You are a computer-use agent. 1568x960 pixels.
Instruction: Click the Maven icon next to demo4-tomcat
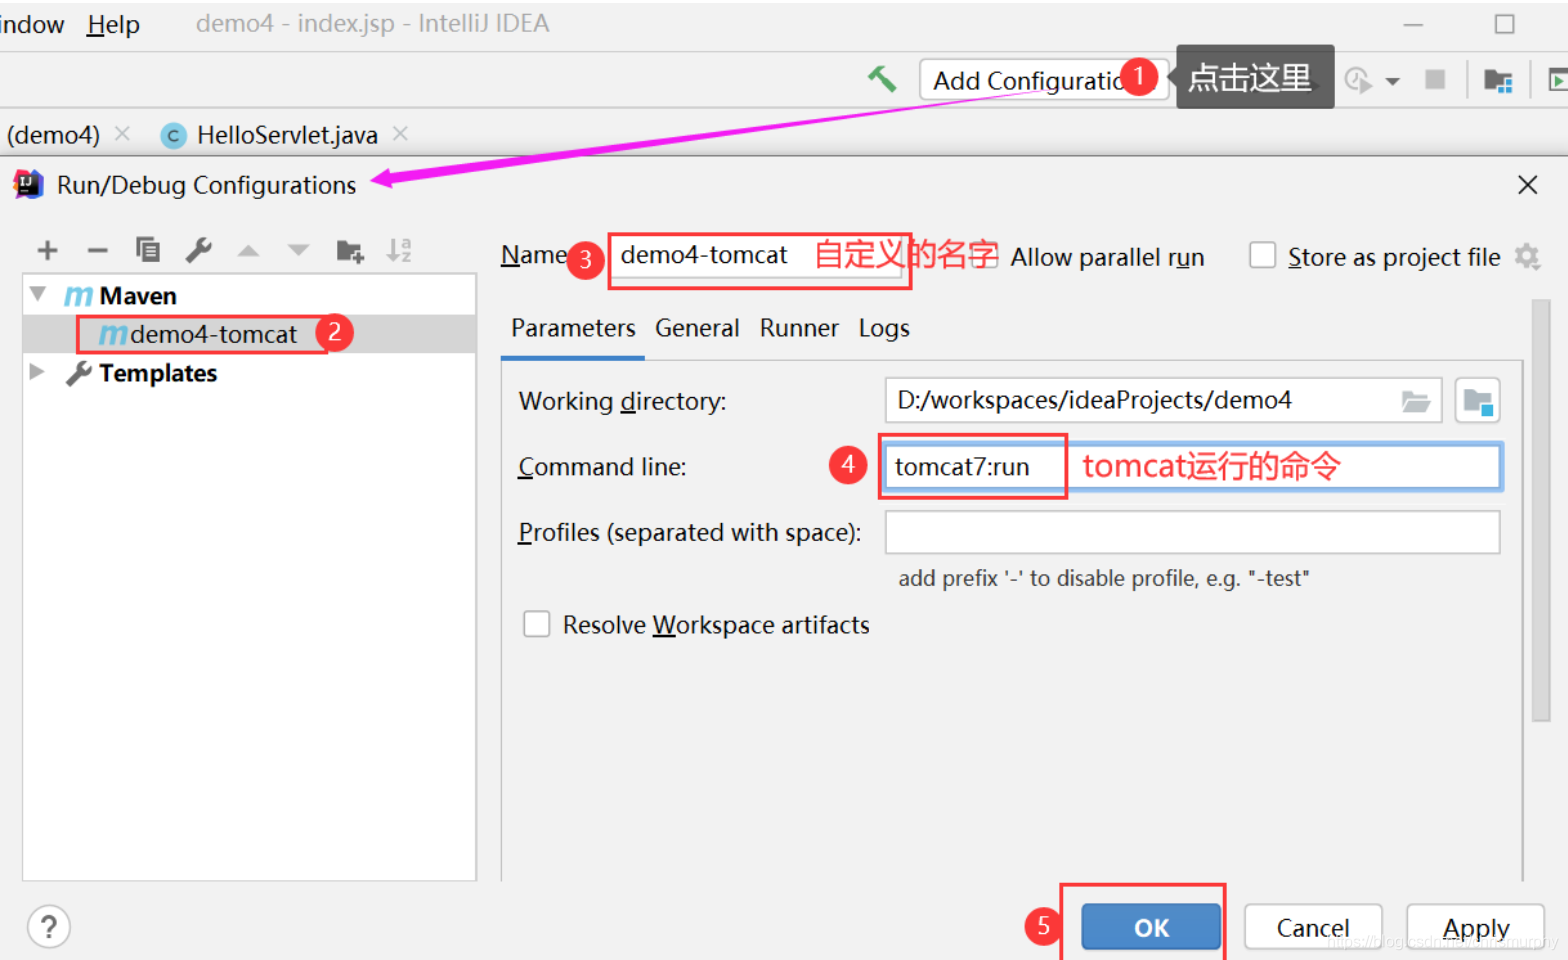pos(112,334)
